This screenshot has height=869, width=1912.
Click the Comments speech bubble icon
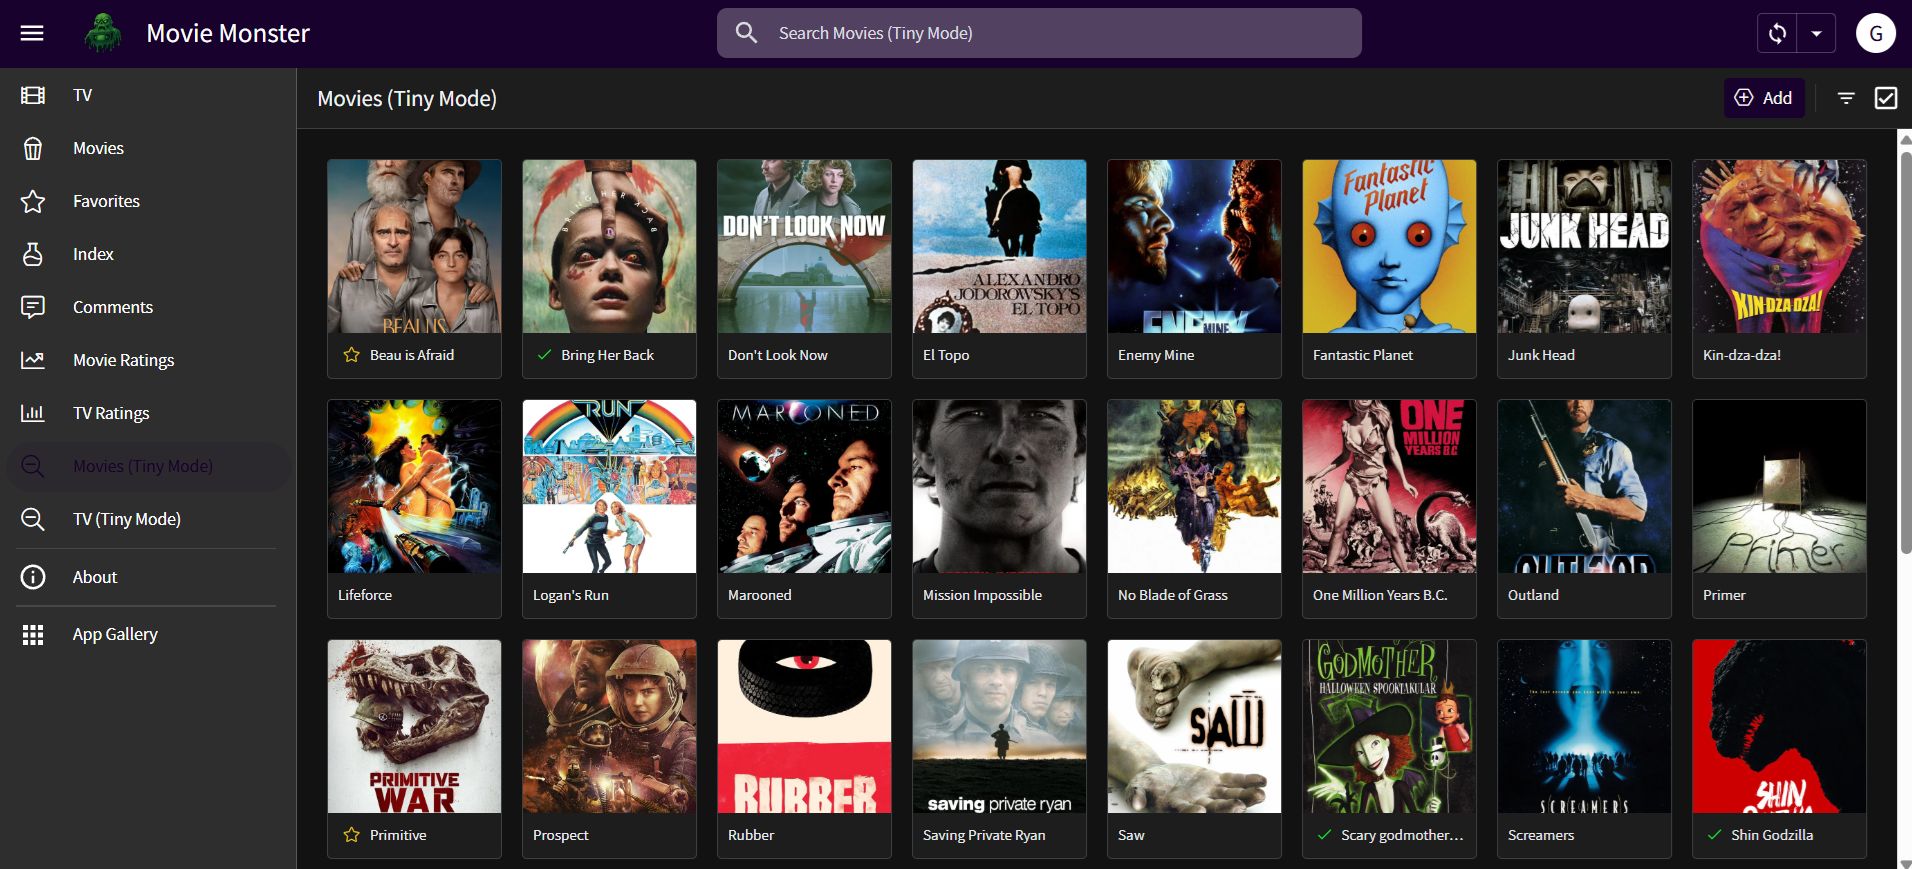(33, 307)
